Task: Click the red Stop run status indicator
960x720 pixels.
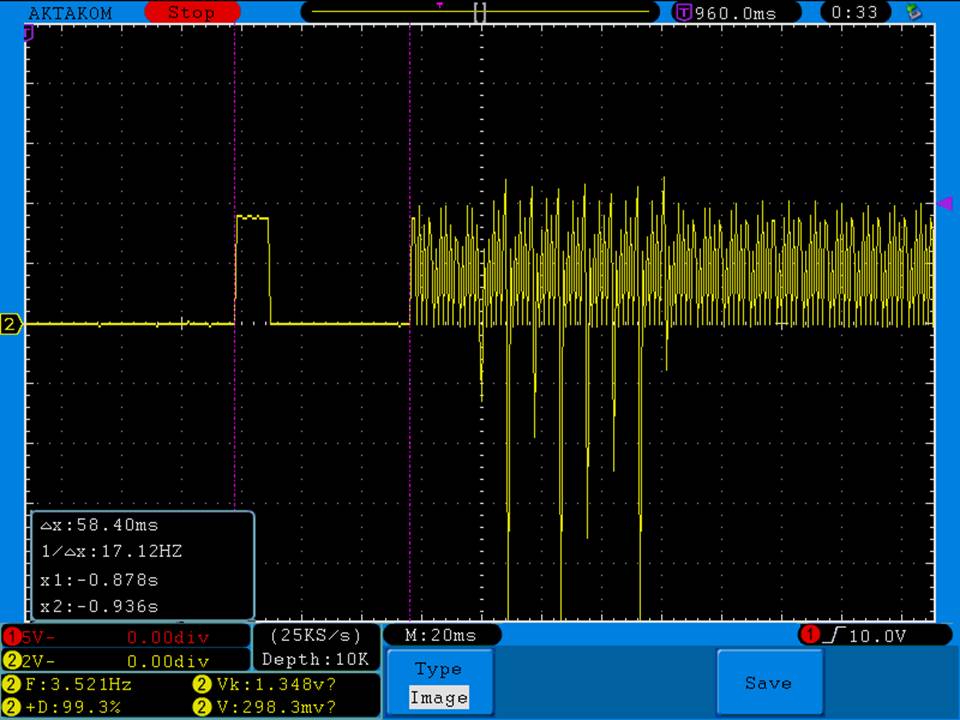Action: (x=191, y=13)
